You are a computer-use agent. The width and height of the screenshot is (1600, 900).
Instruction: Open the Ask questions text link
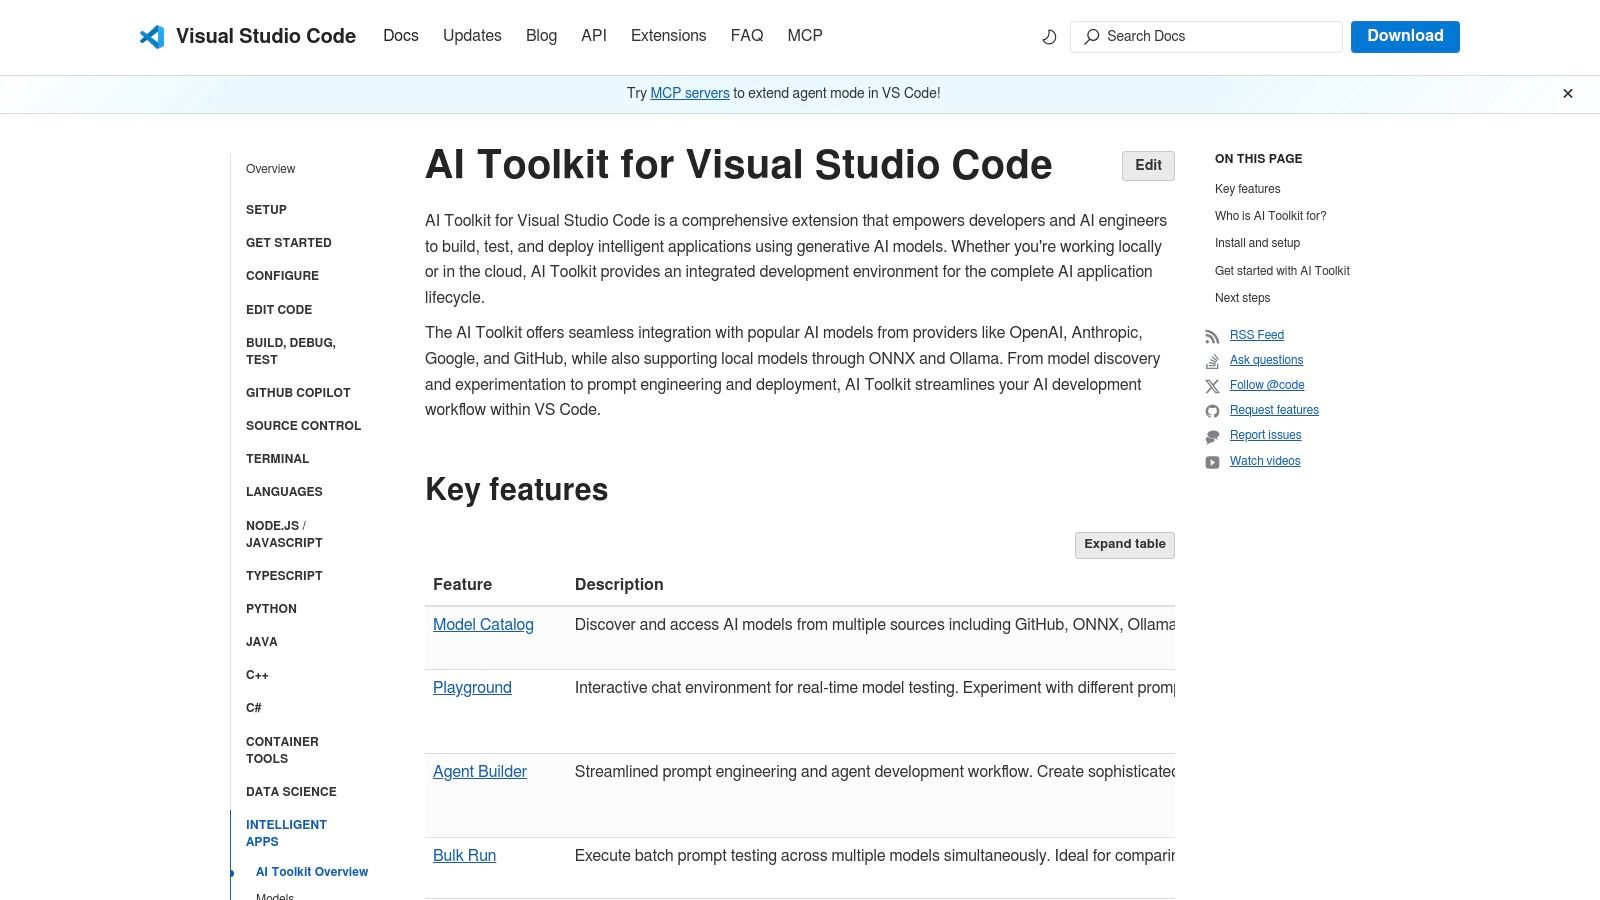[1266, 360]
